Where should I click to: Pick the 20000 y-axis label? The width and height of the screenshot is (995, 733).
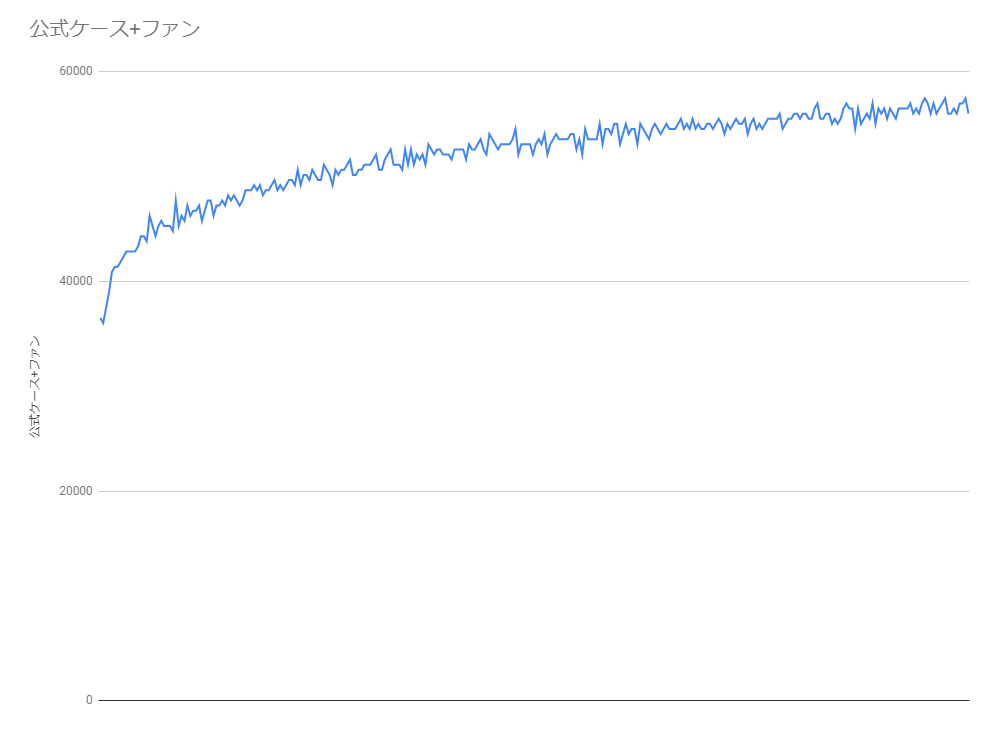click(x=76, y=491)
